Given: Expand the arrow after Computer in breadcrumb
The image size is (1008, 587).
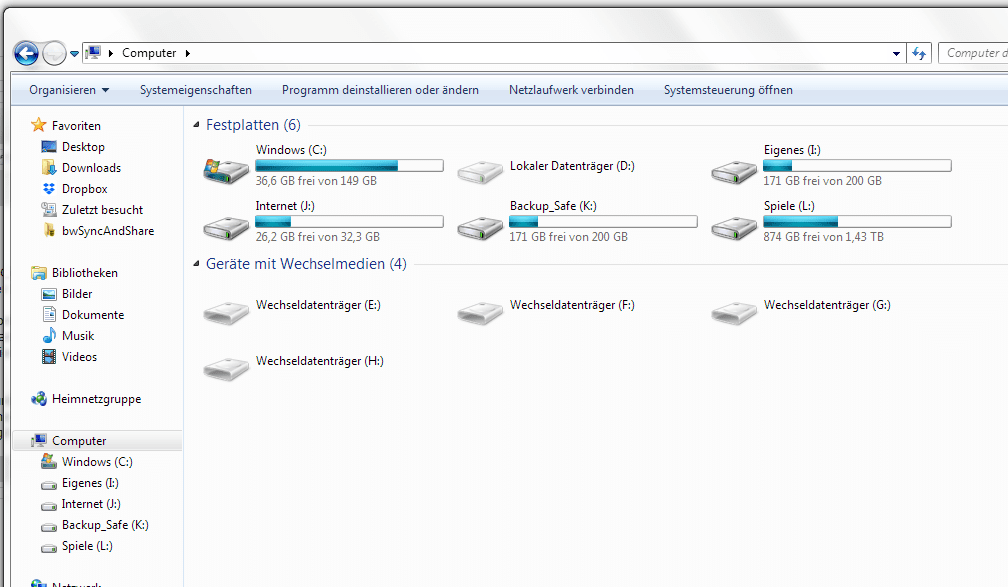Looking at the screenshot, I should point(188,53).
